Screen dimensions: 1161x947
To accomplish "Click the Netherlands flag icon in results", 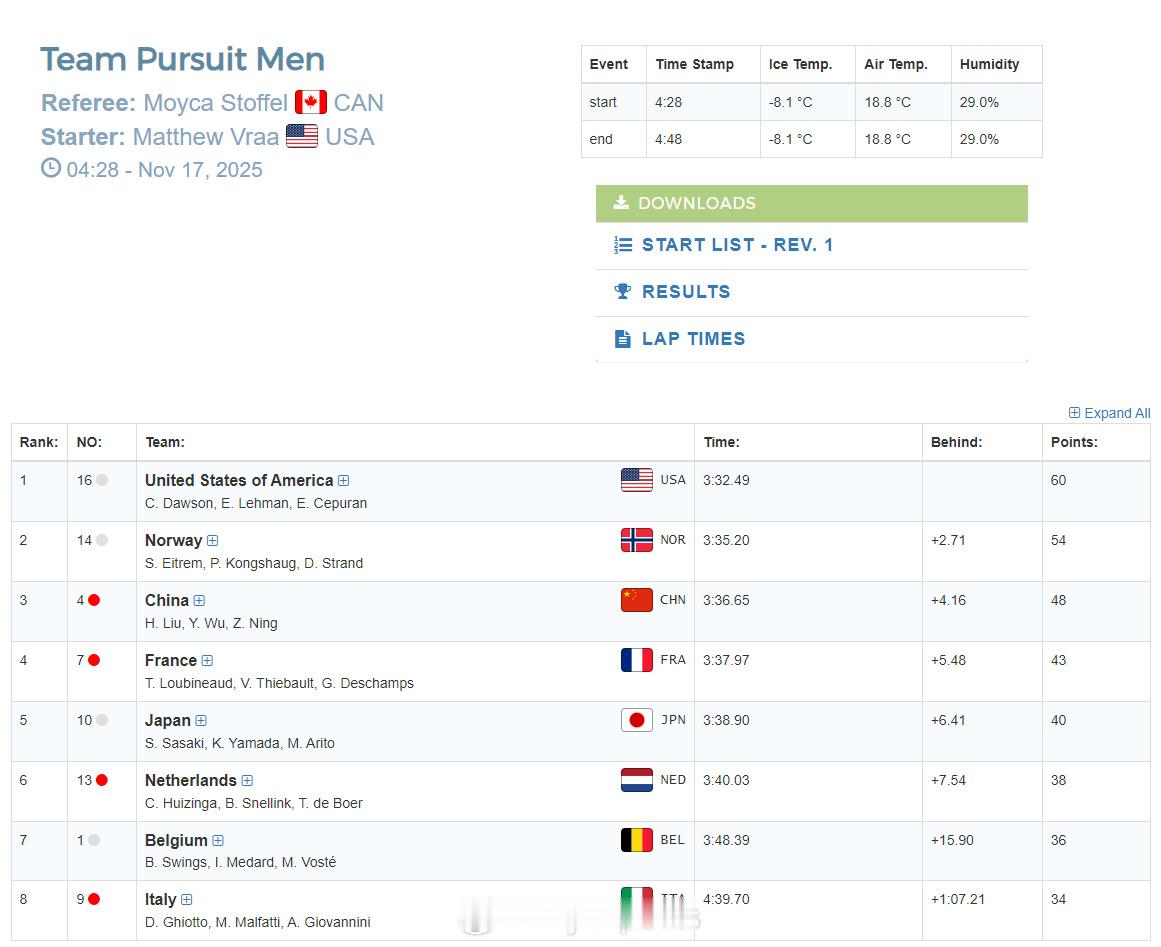I will pyautogui.click(x=636, y=780).
